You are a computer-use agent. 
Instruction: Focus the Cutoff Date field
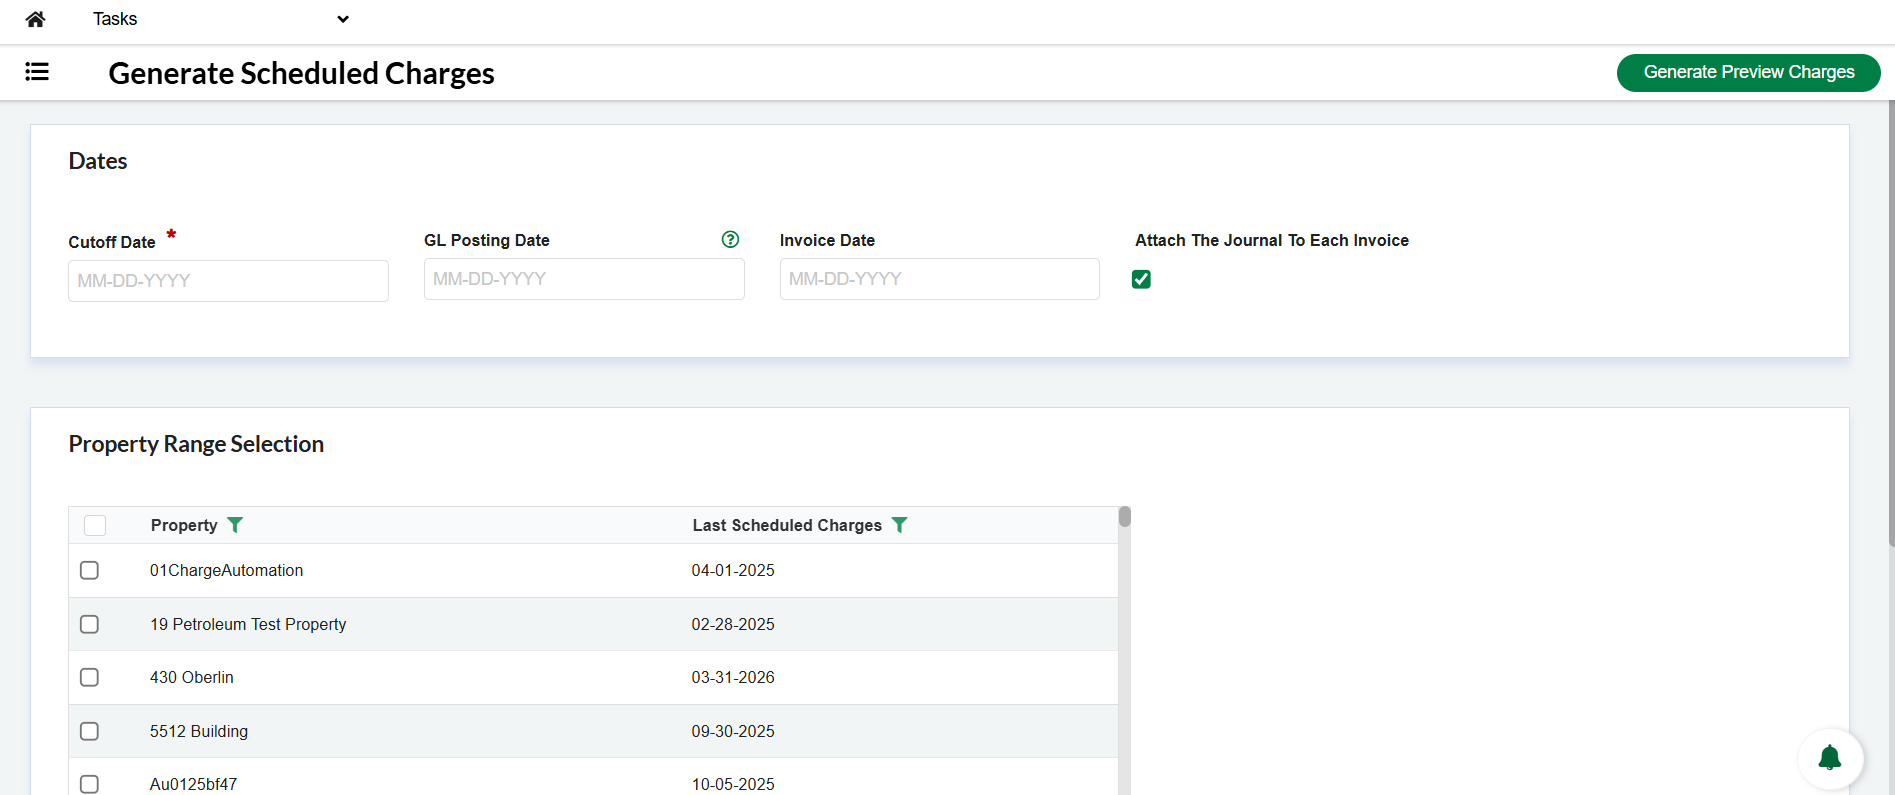[x=228, y=281]
